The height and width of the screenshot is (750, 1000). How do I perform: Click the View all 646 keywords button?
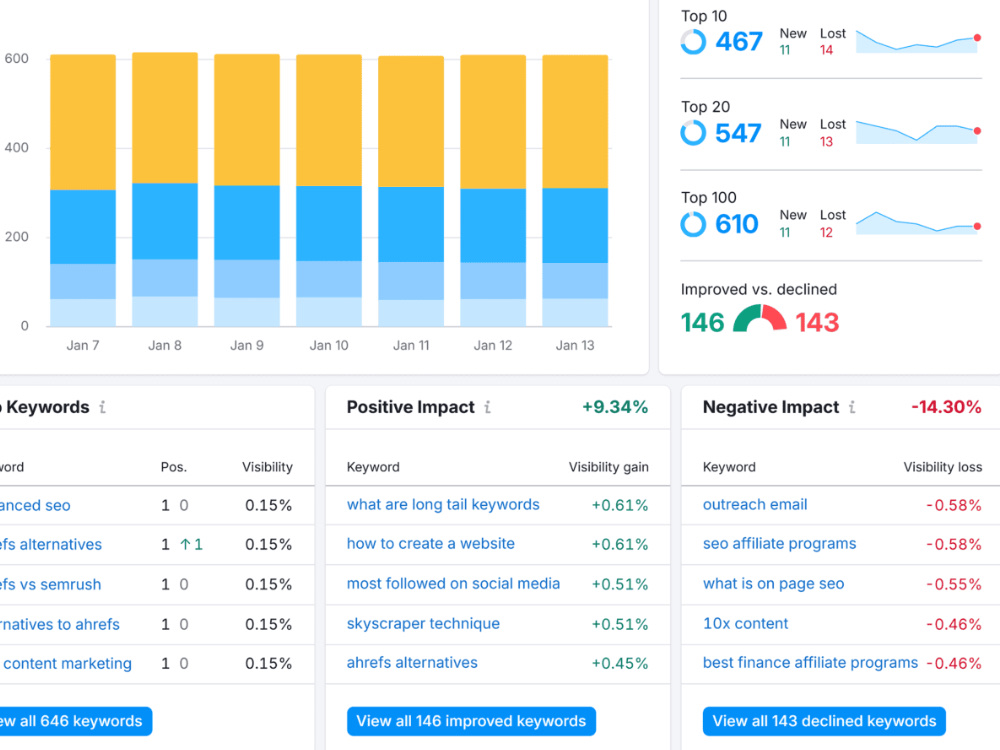[x=75, y=721]
